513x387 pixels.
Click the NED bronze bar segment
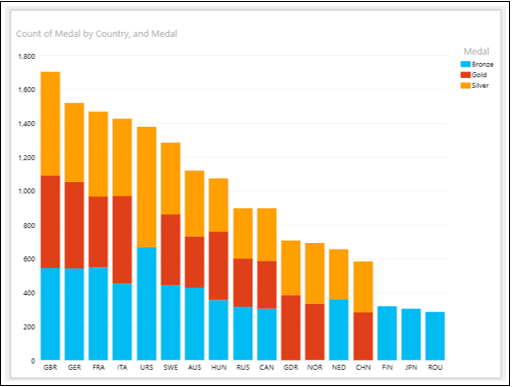click(339, 330)
